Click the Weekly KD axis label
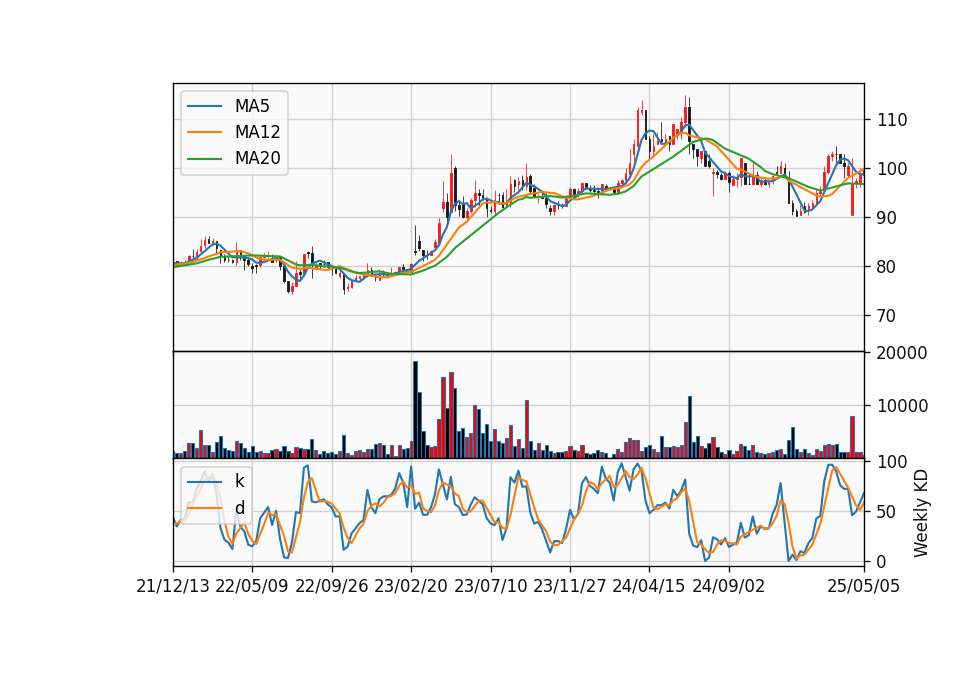Image resolution: width=960 pixels, height=690 pixels. [920, 514]
